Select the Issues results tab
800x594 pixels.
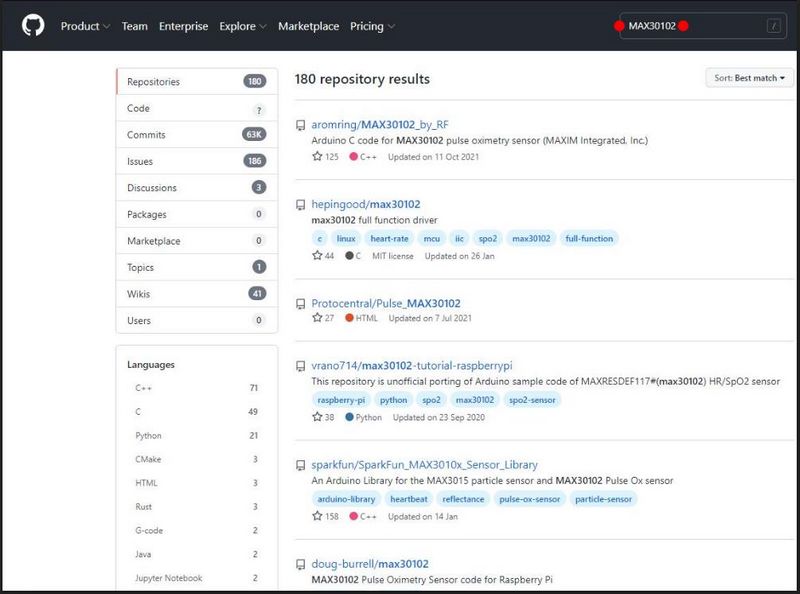(x=197, y=161)
